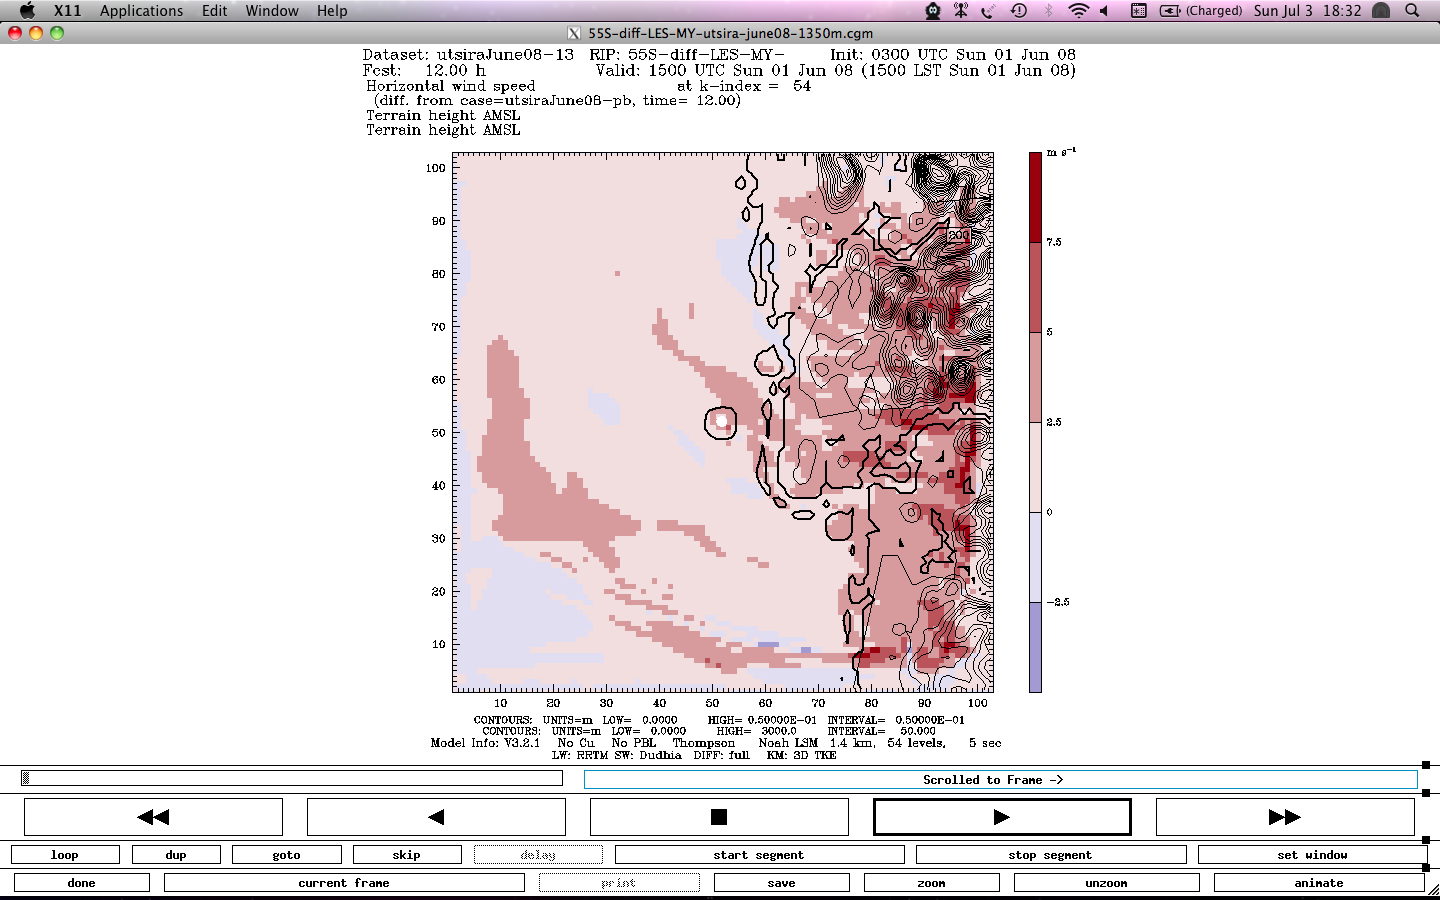Click the stop segment button
The height and width of the screenshot is (900, 1440).
pyautogui.click(x=1050, y=855)
